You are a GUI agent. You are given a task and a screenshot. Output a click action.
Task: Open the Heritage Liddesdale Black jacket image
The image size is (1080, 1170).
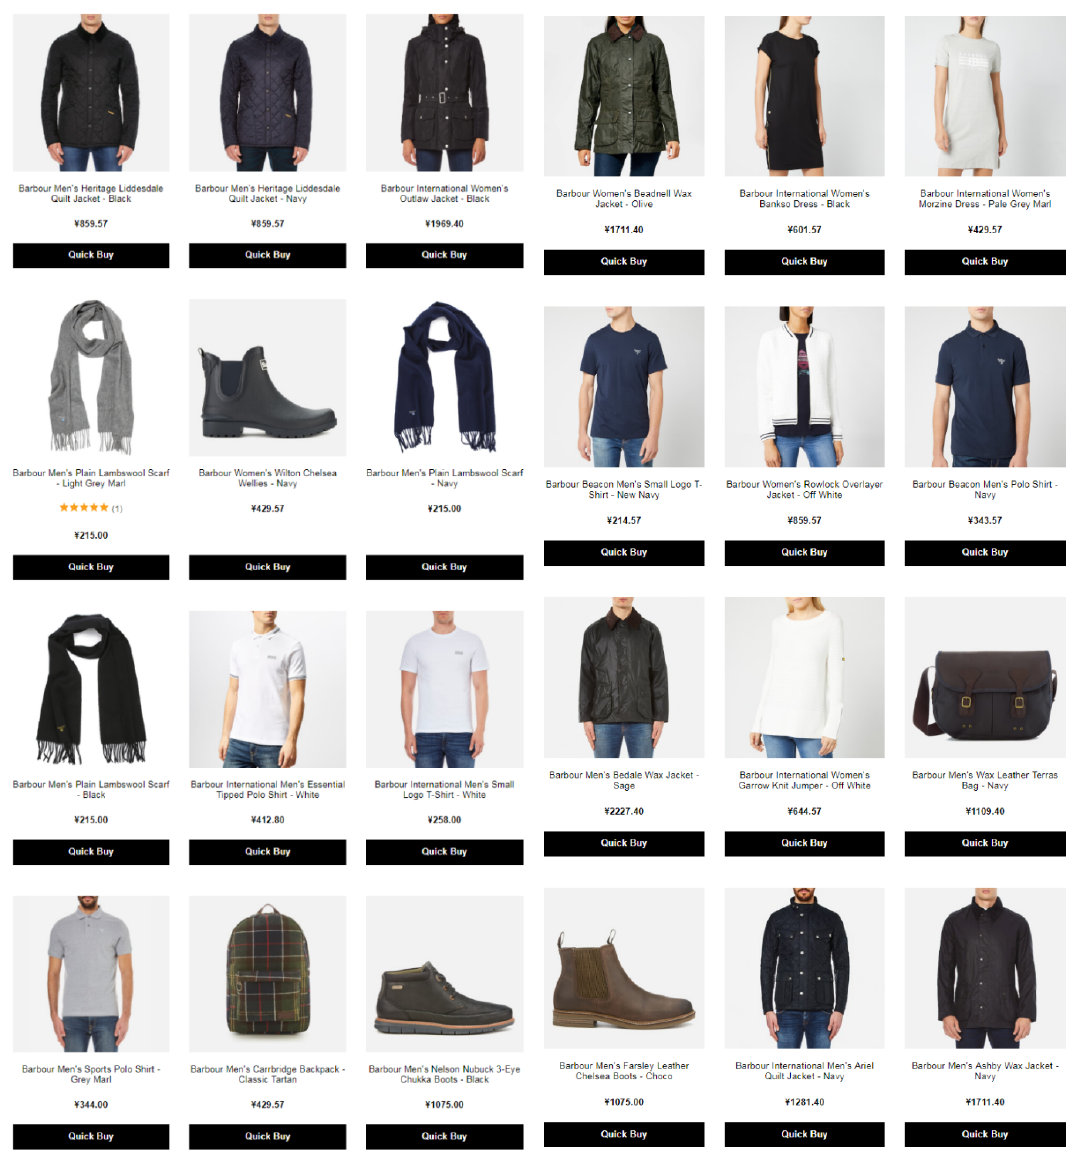(x=91, y=93)
